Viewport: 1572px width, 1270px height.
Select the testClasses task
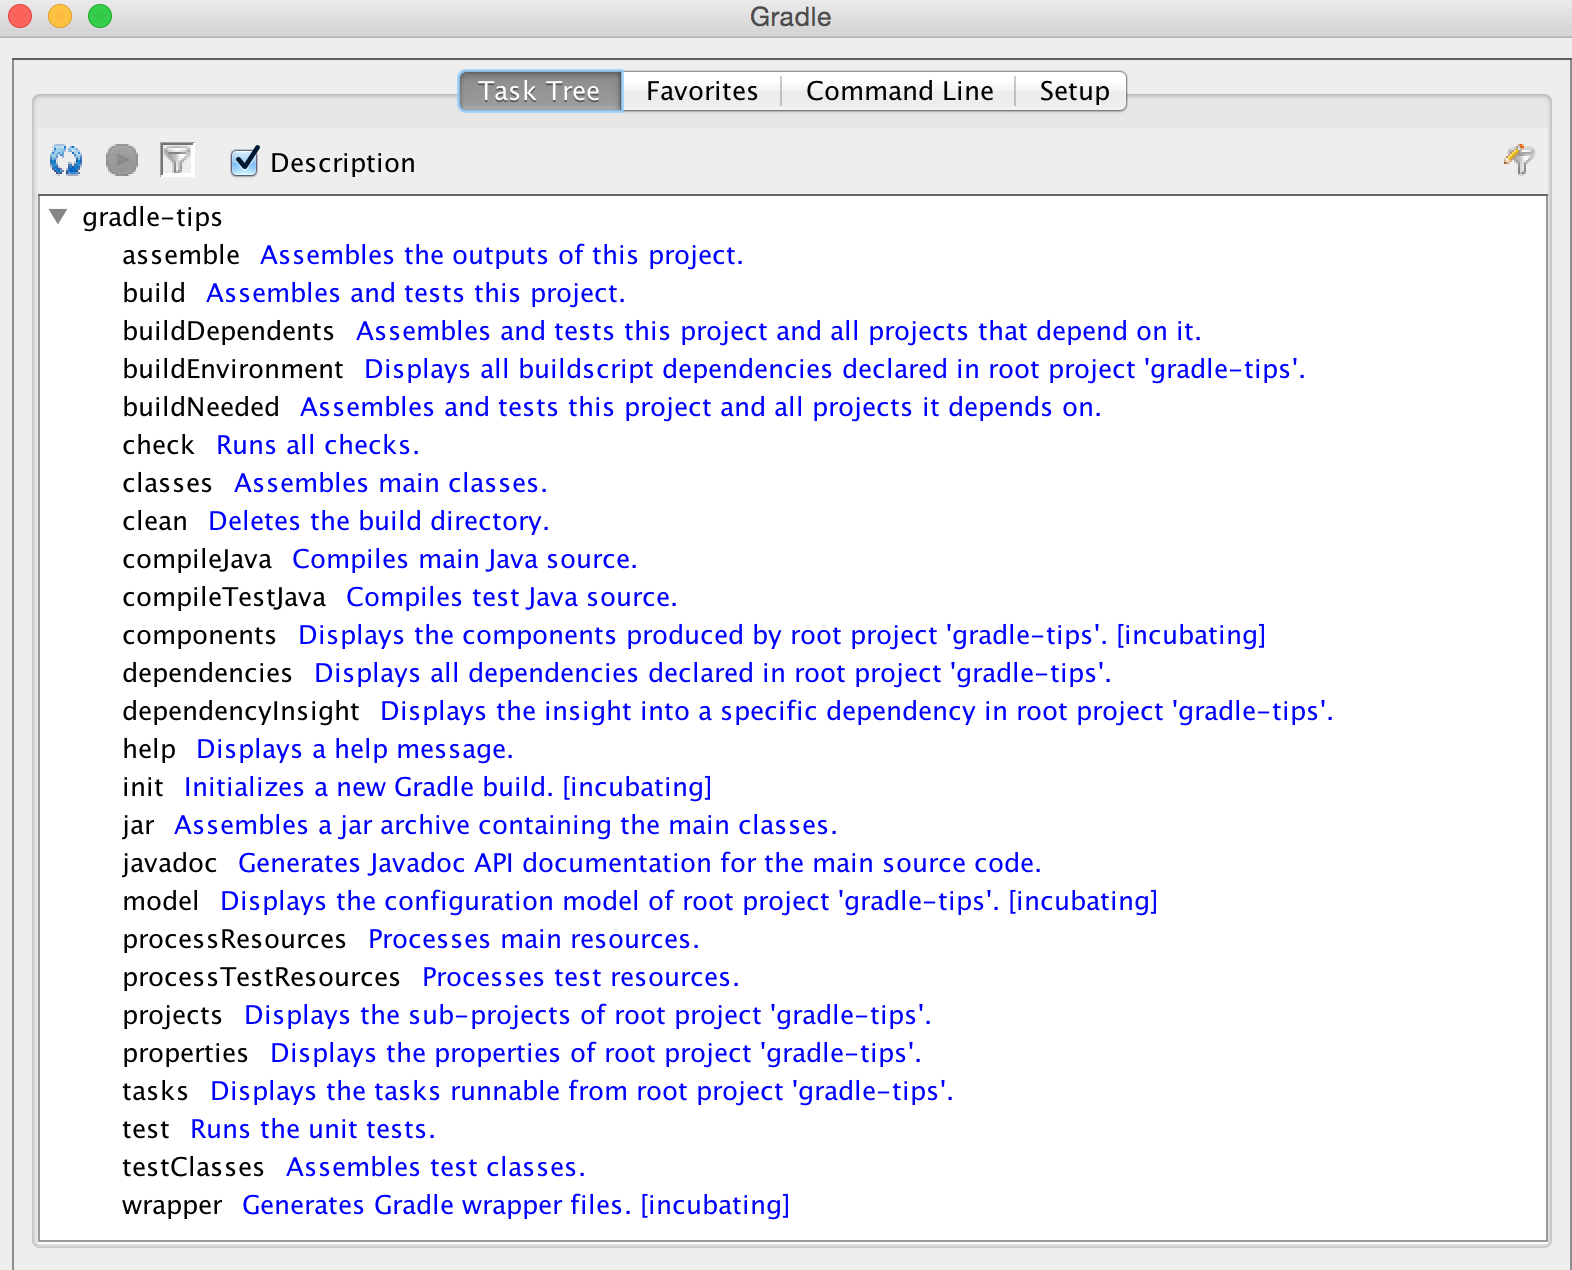click(353, 1167)
